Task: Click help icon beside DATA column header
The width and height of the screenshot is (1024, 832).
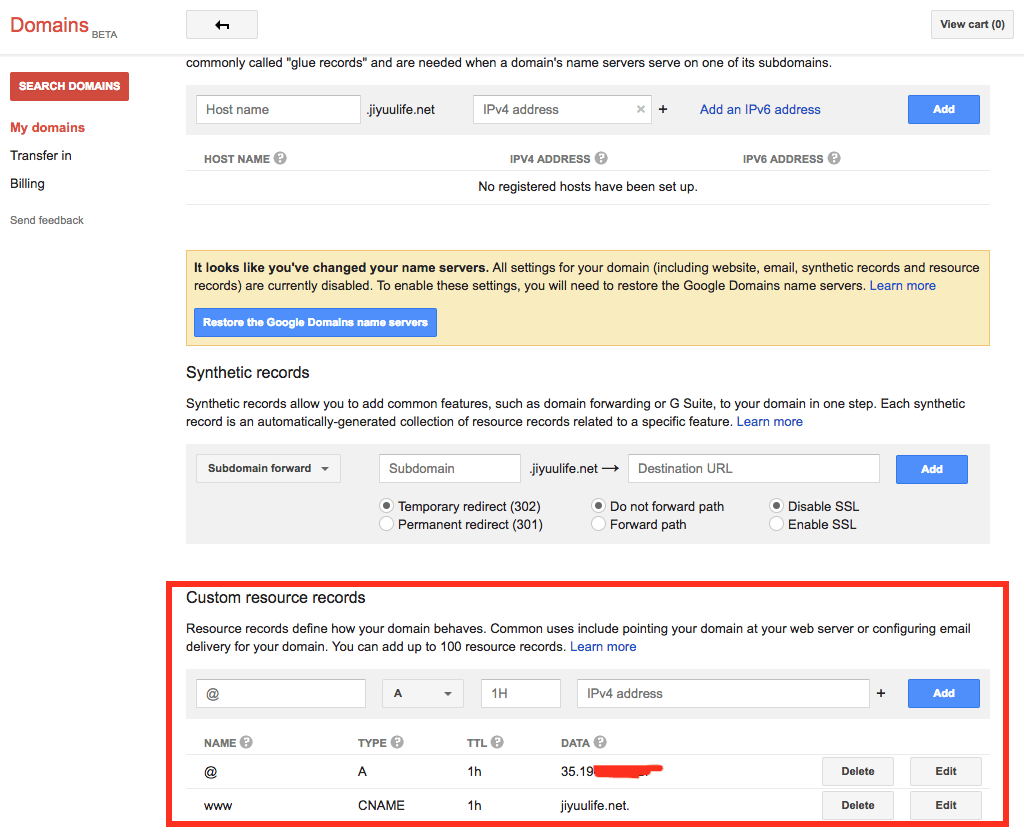Action: 600,742
